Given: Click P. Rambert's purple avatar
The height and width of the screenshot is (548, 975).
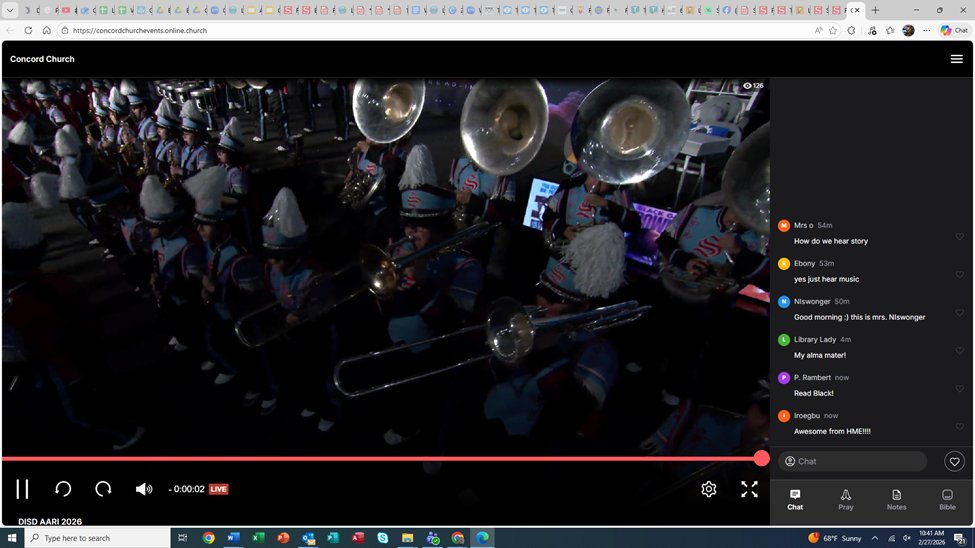Looking at the screenshot, I should 783,378.
